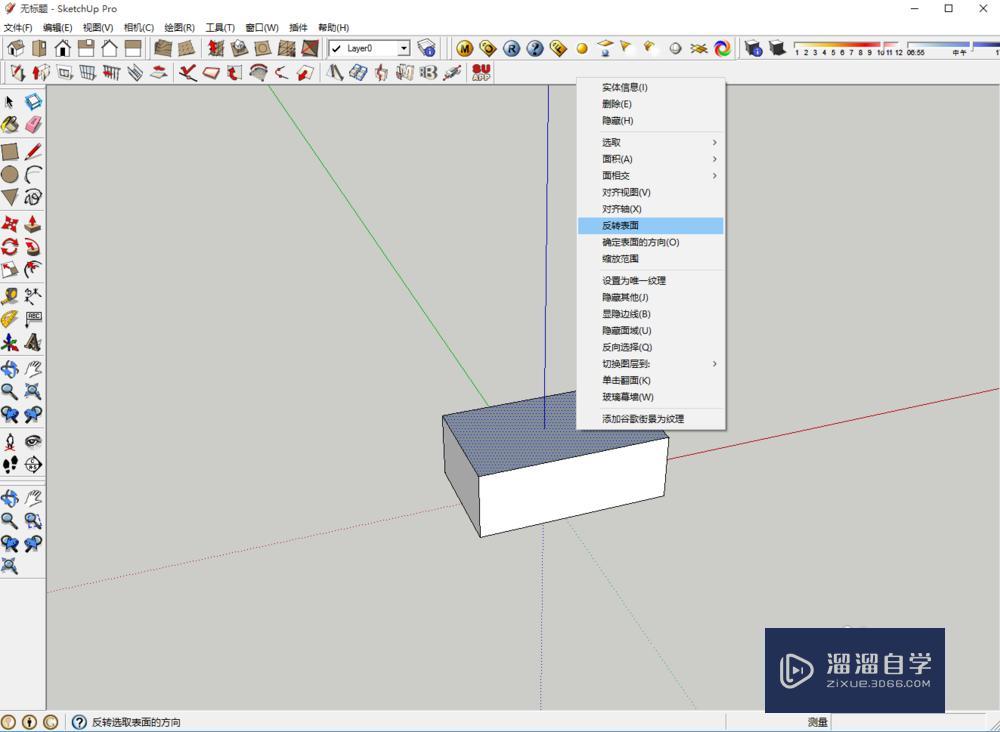Choose 隐藏(H) in context menu
Screen dimensions: 1000x732
point(651,121)
